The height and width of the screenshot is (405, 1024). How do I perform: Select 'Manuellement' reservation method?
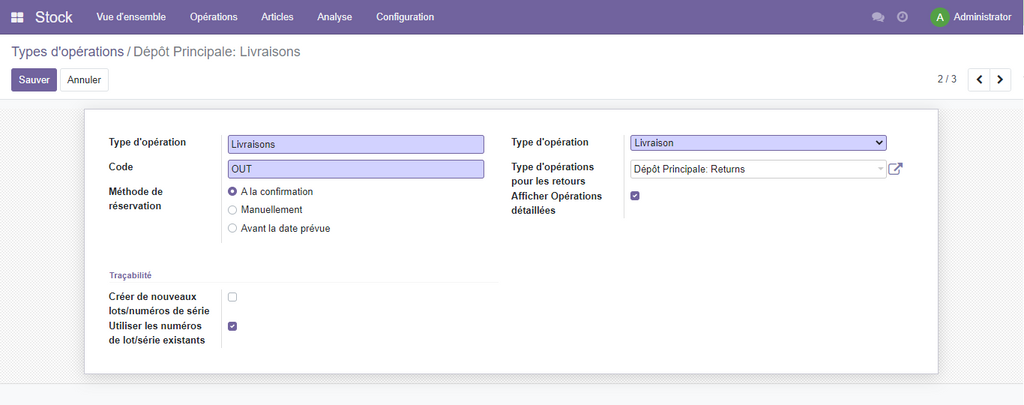233,210
